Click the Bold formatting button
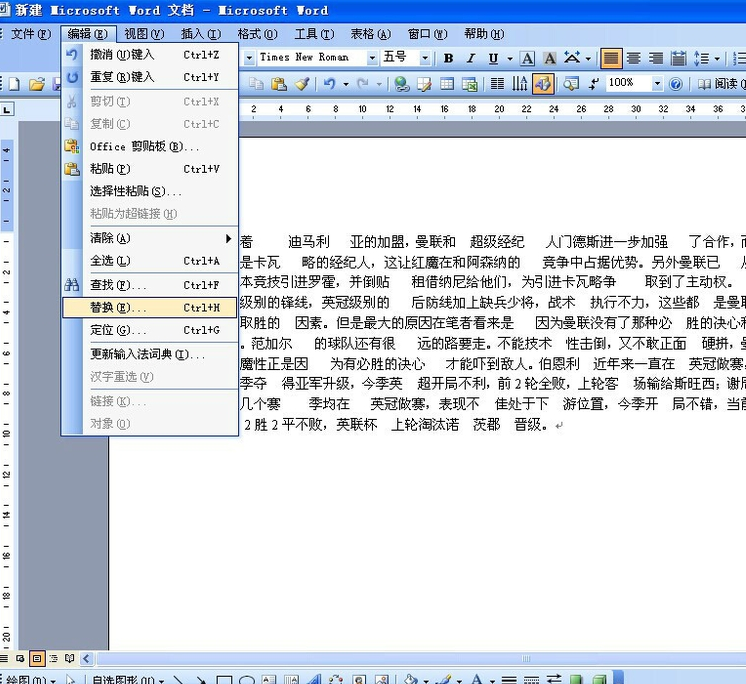 pyautogui.click(x=448, y=58)
